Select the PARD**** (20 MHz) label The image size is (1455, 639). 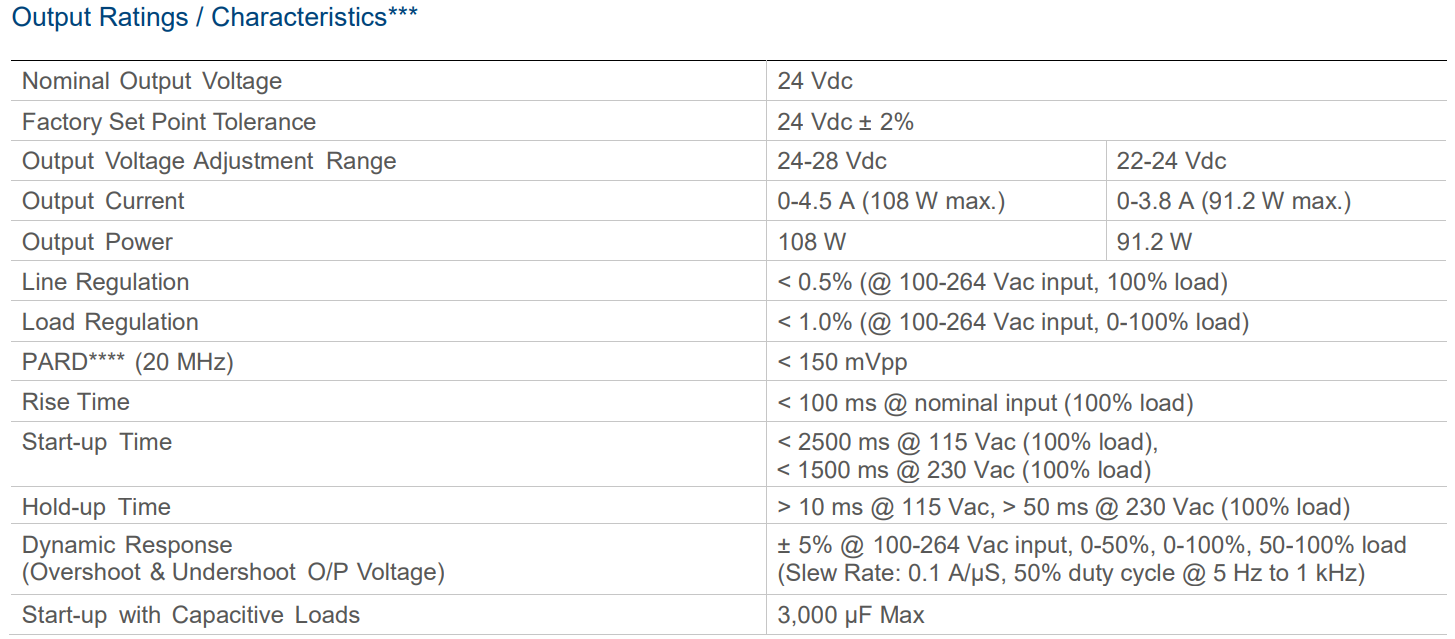click(127, 362)
